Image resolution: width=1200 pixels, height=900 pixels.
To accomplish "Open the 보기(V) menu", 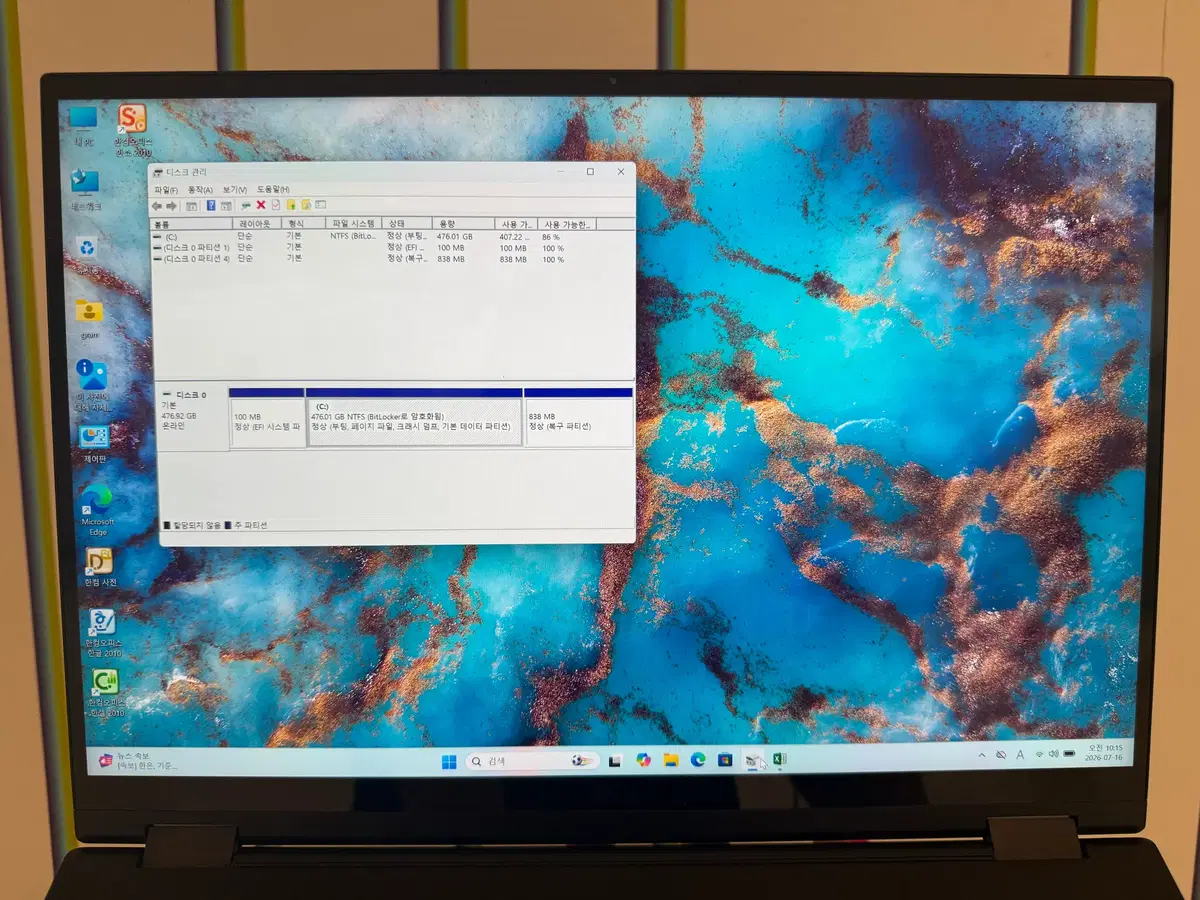I will 235,190.
